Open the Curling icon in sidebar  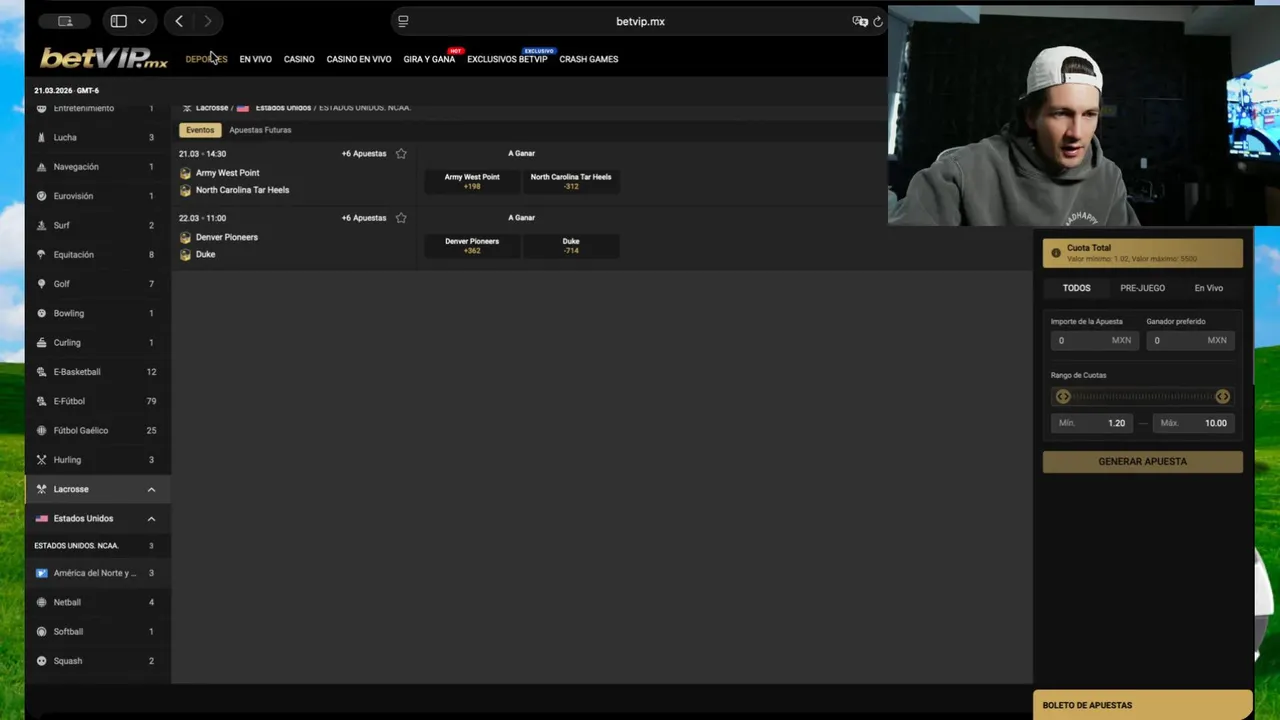[x=41, y=343]
